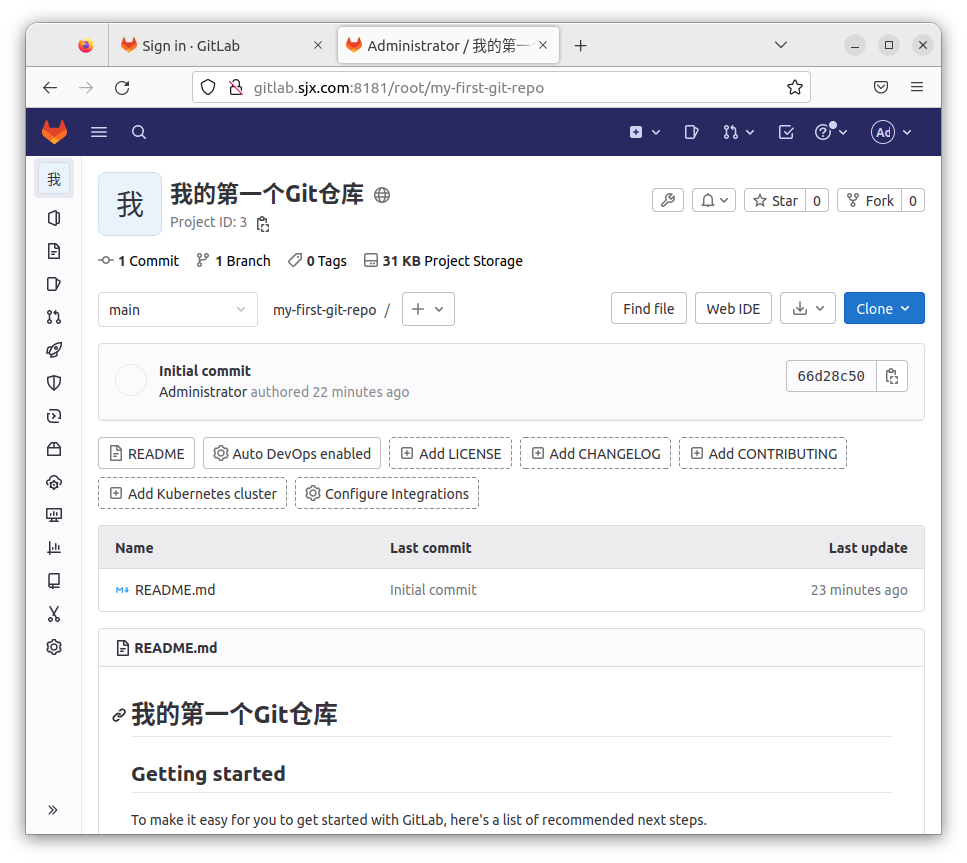Screen dimensions: 967x863
Task: Open CI/CD rocket icon in sidebar
Action: pyautogui.click(x=54, y=350)
